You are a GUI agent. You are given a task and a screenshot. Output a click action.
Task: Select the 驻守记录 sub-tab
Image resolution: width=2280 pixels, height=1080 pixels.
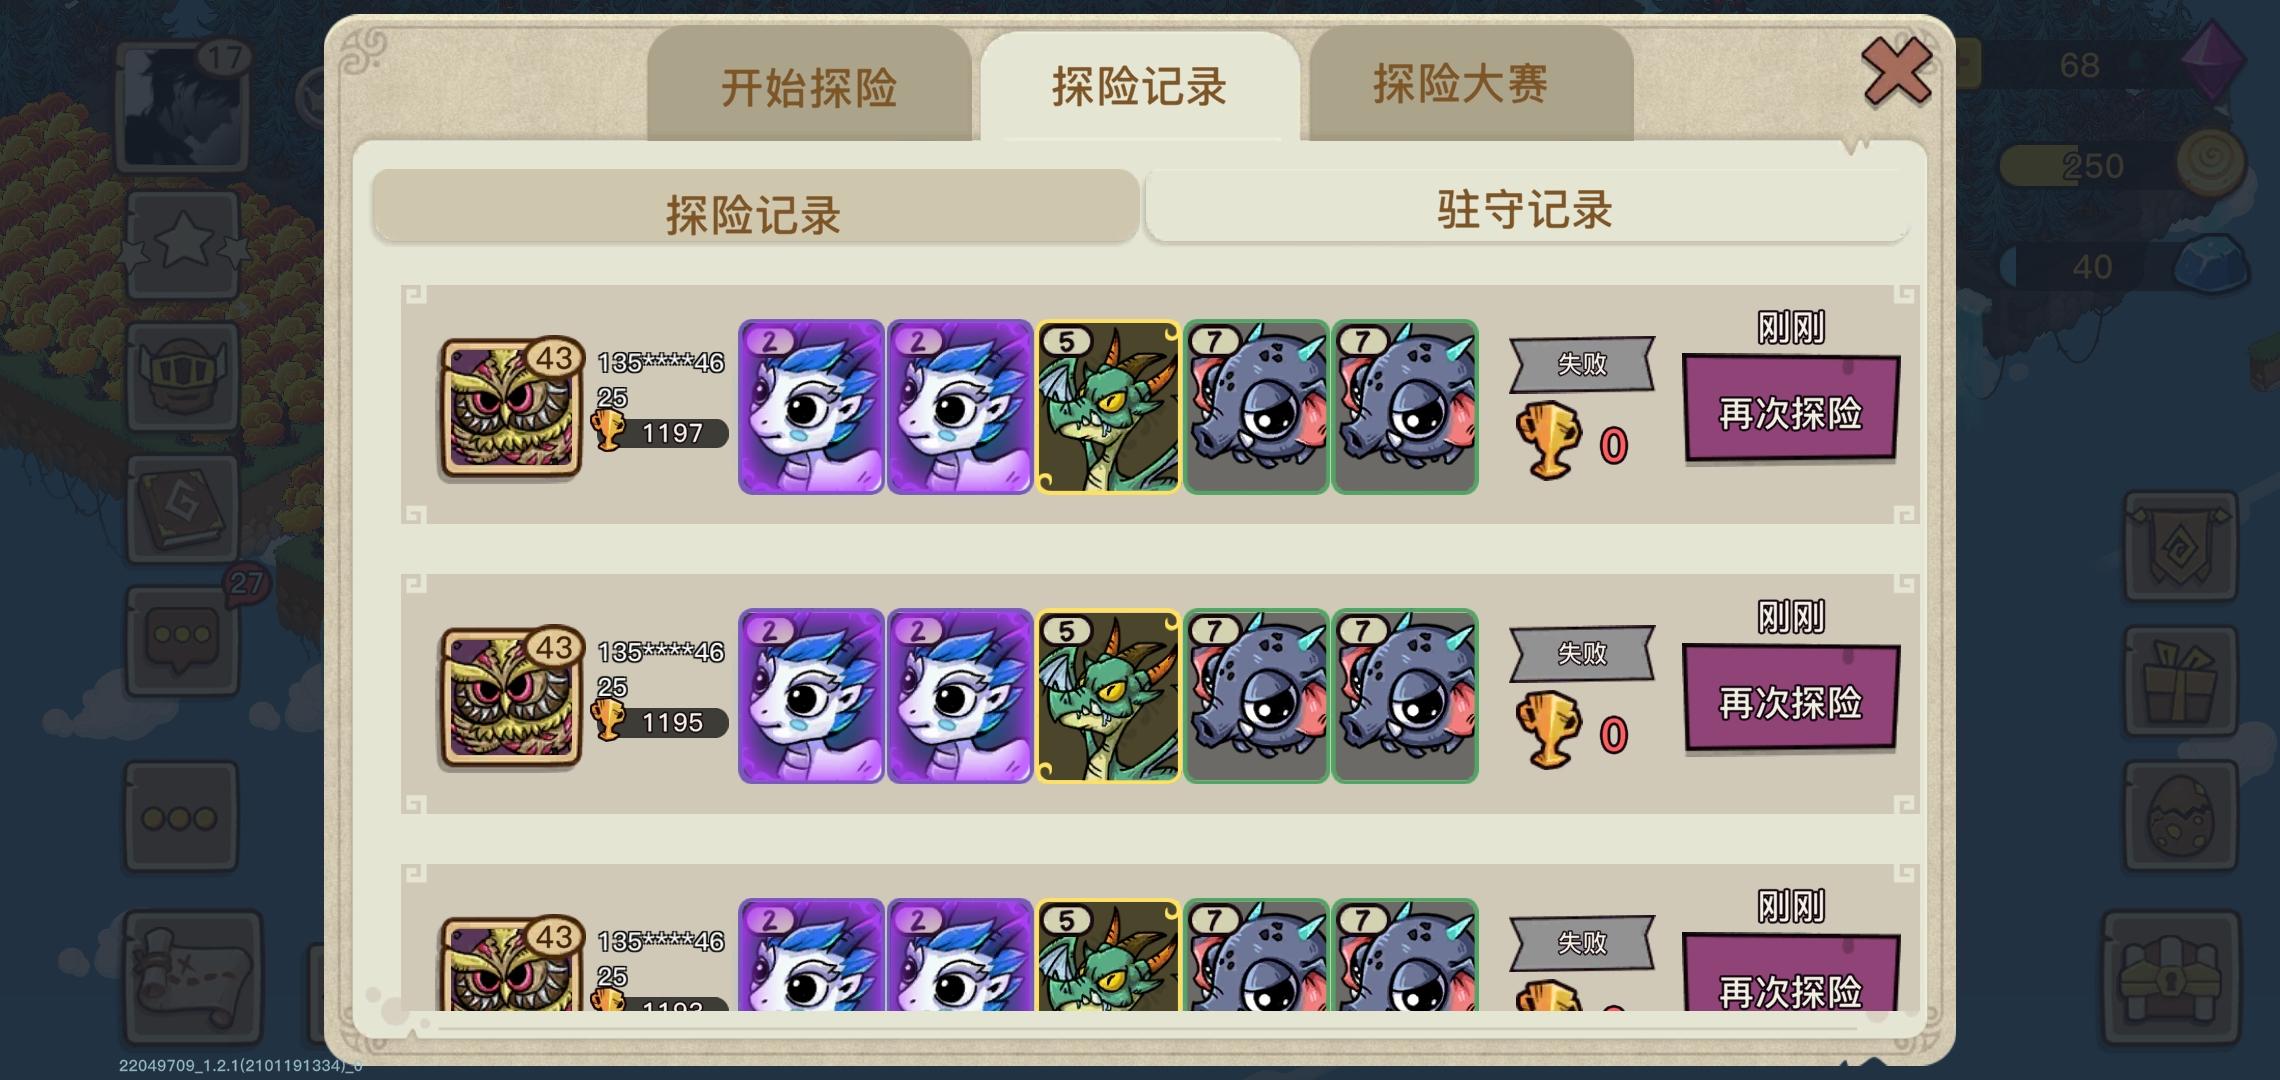pos(1526,208)
